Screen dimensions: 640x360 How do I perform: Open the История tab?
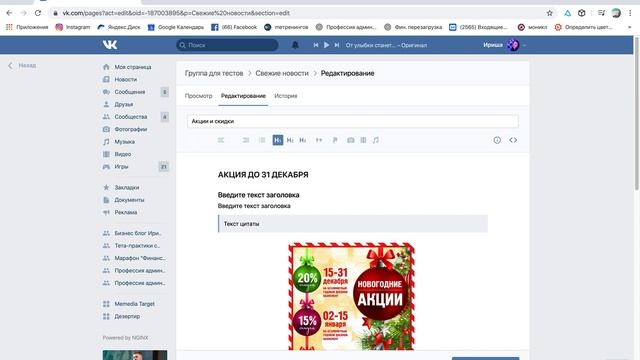click(x=286, y=96)
